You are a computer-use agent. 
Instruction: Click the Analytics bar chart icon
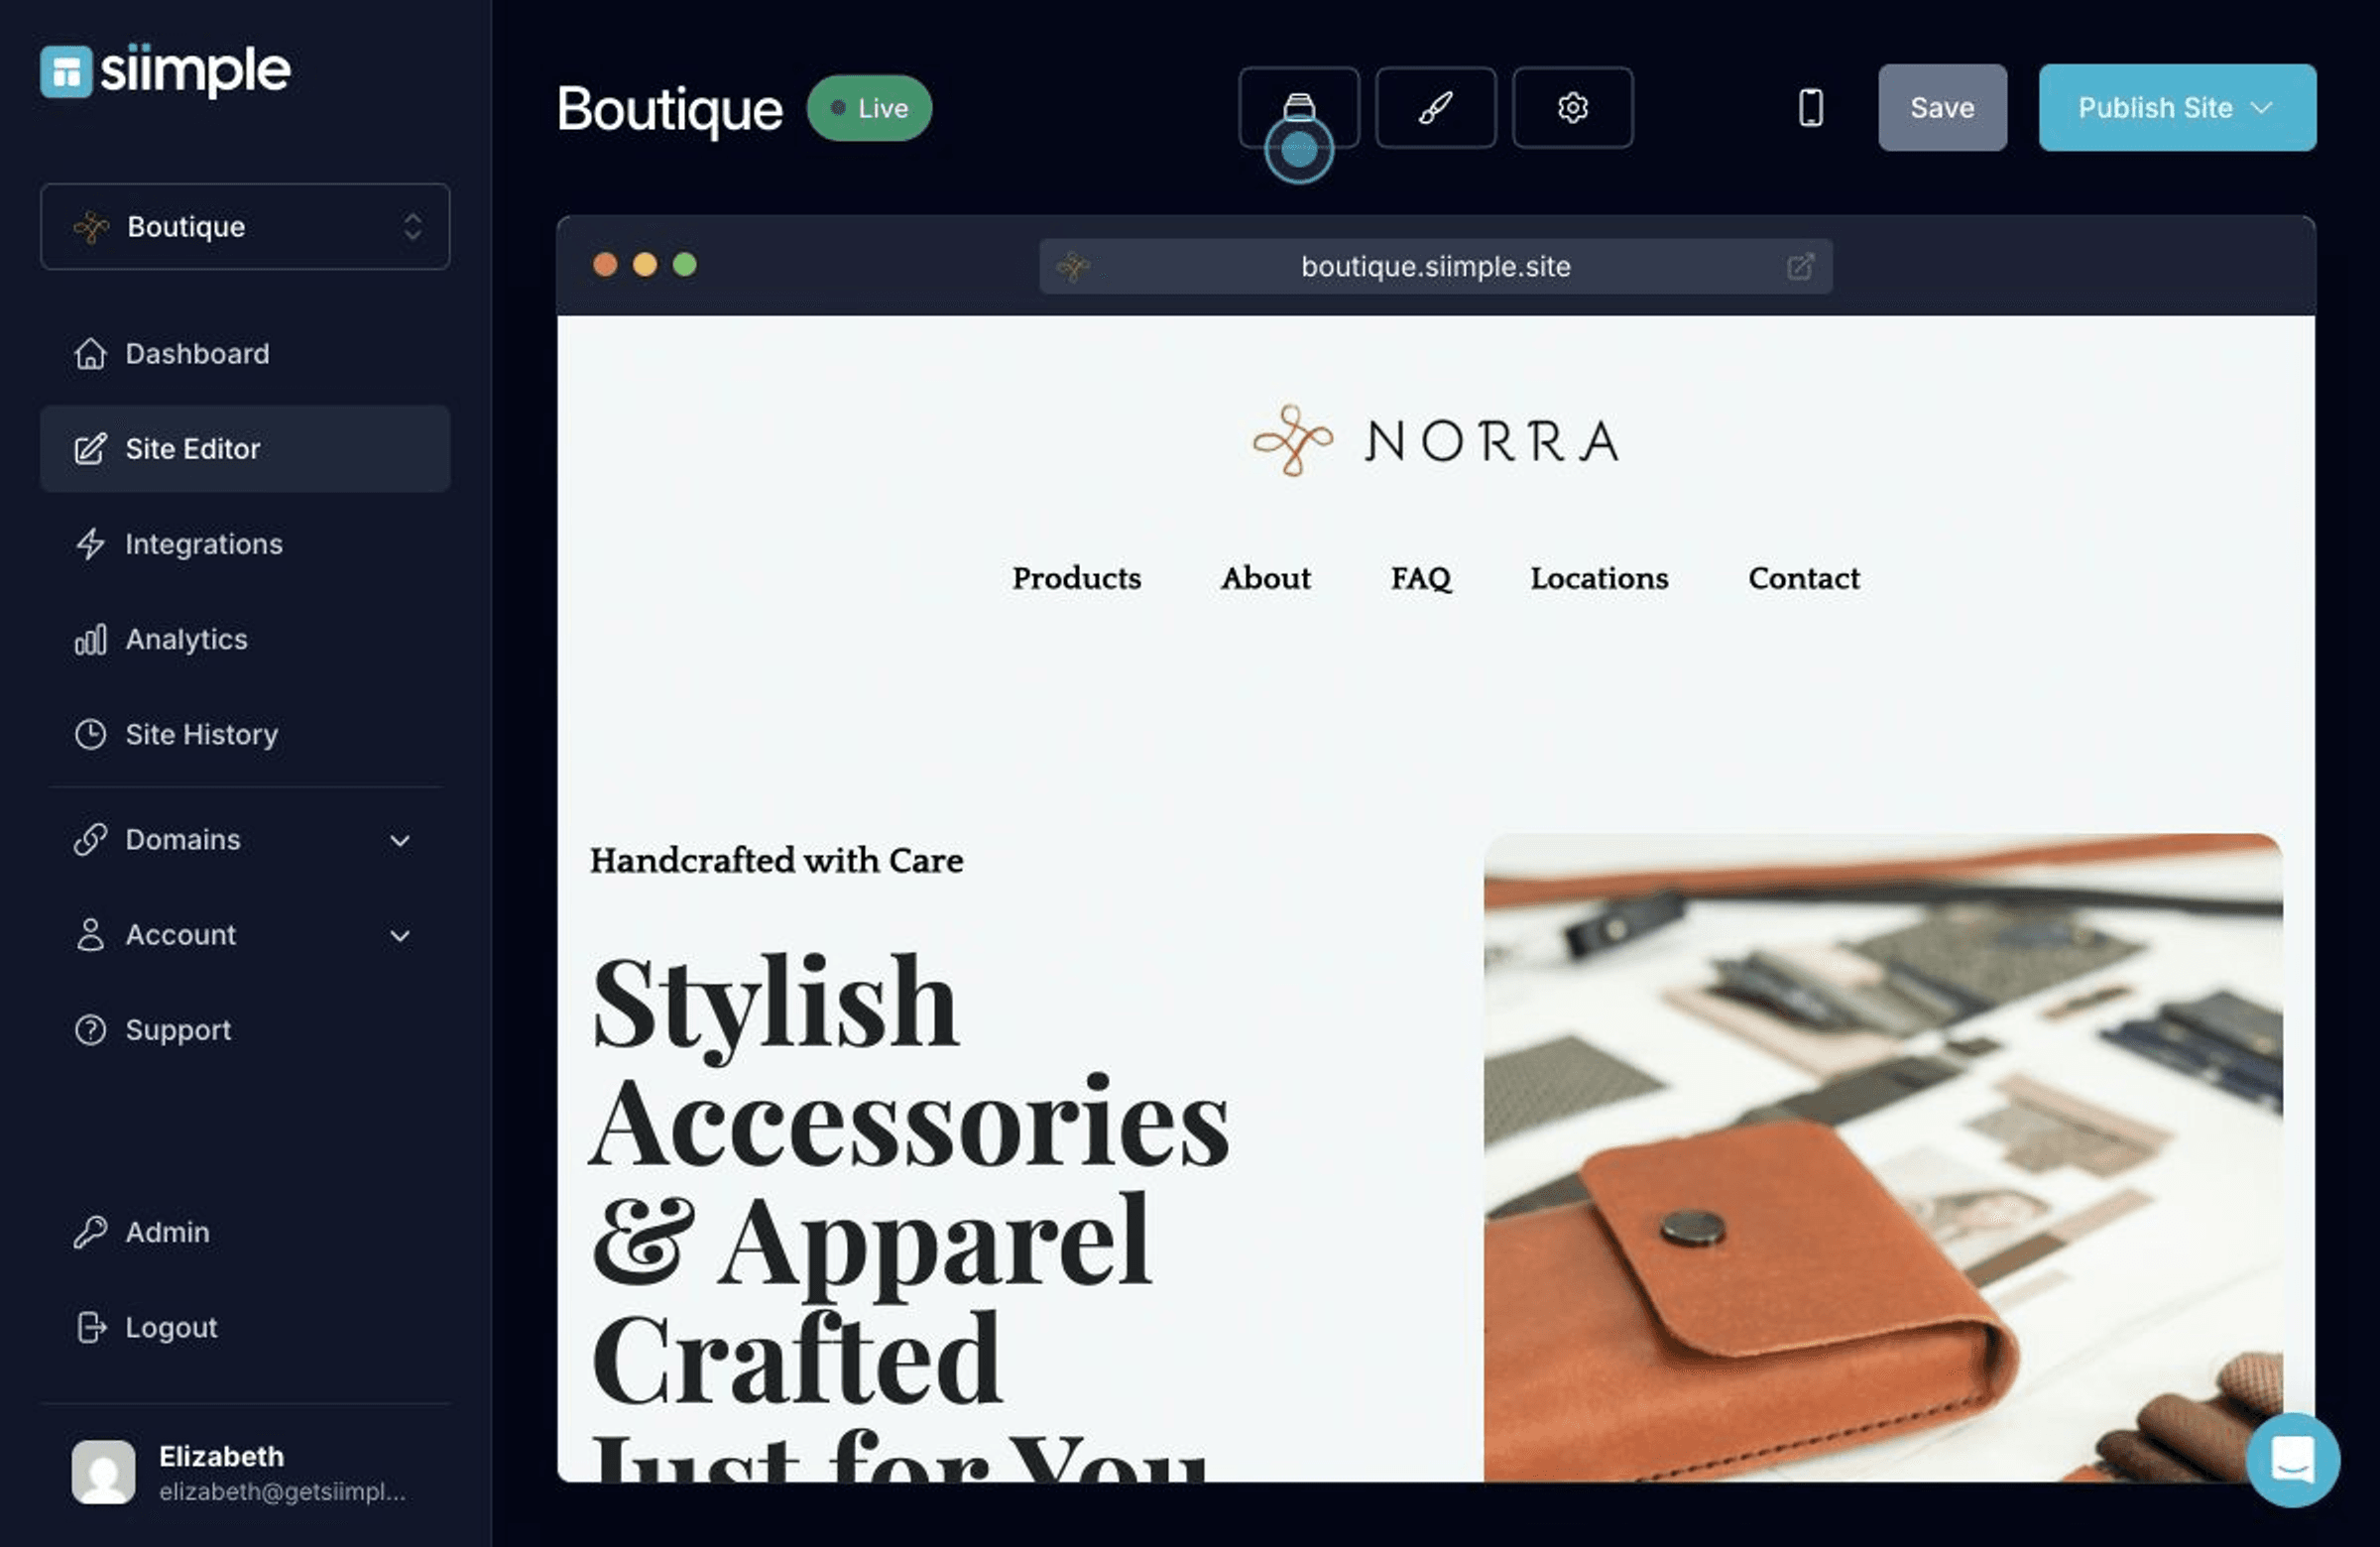[90, 639]
